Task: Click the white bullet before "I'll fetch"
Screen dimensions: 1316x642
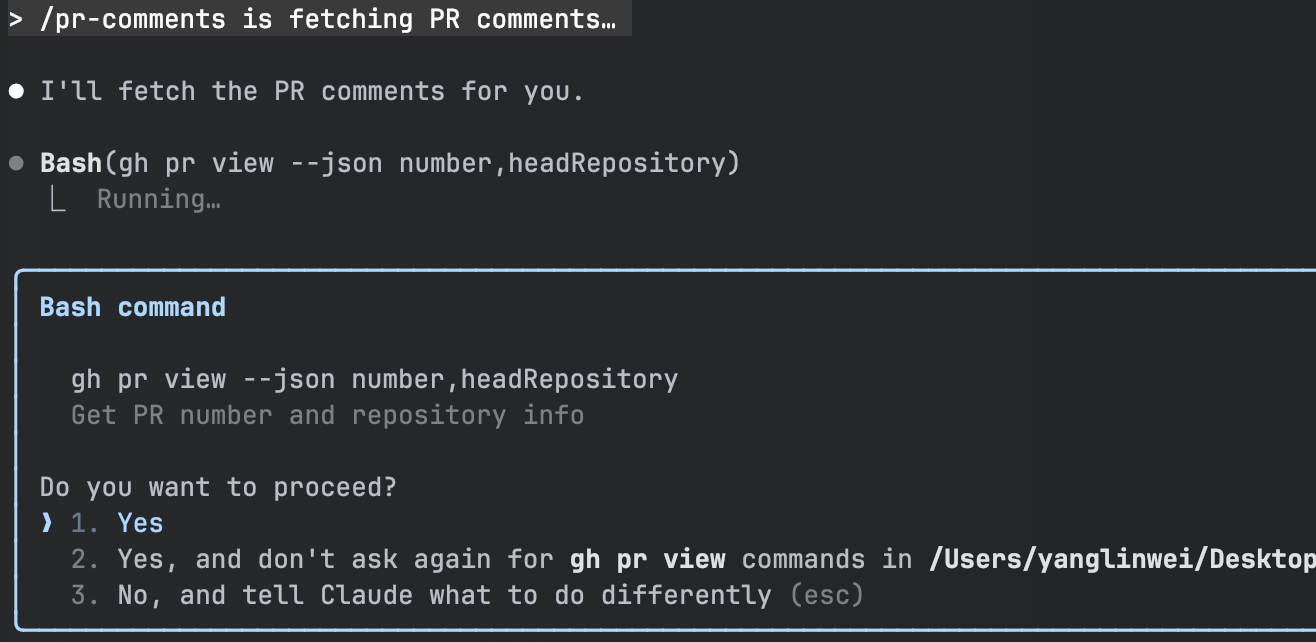Action: 16,92
